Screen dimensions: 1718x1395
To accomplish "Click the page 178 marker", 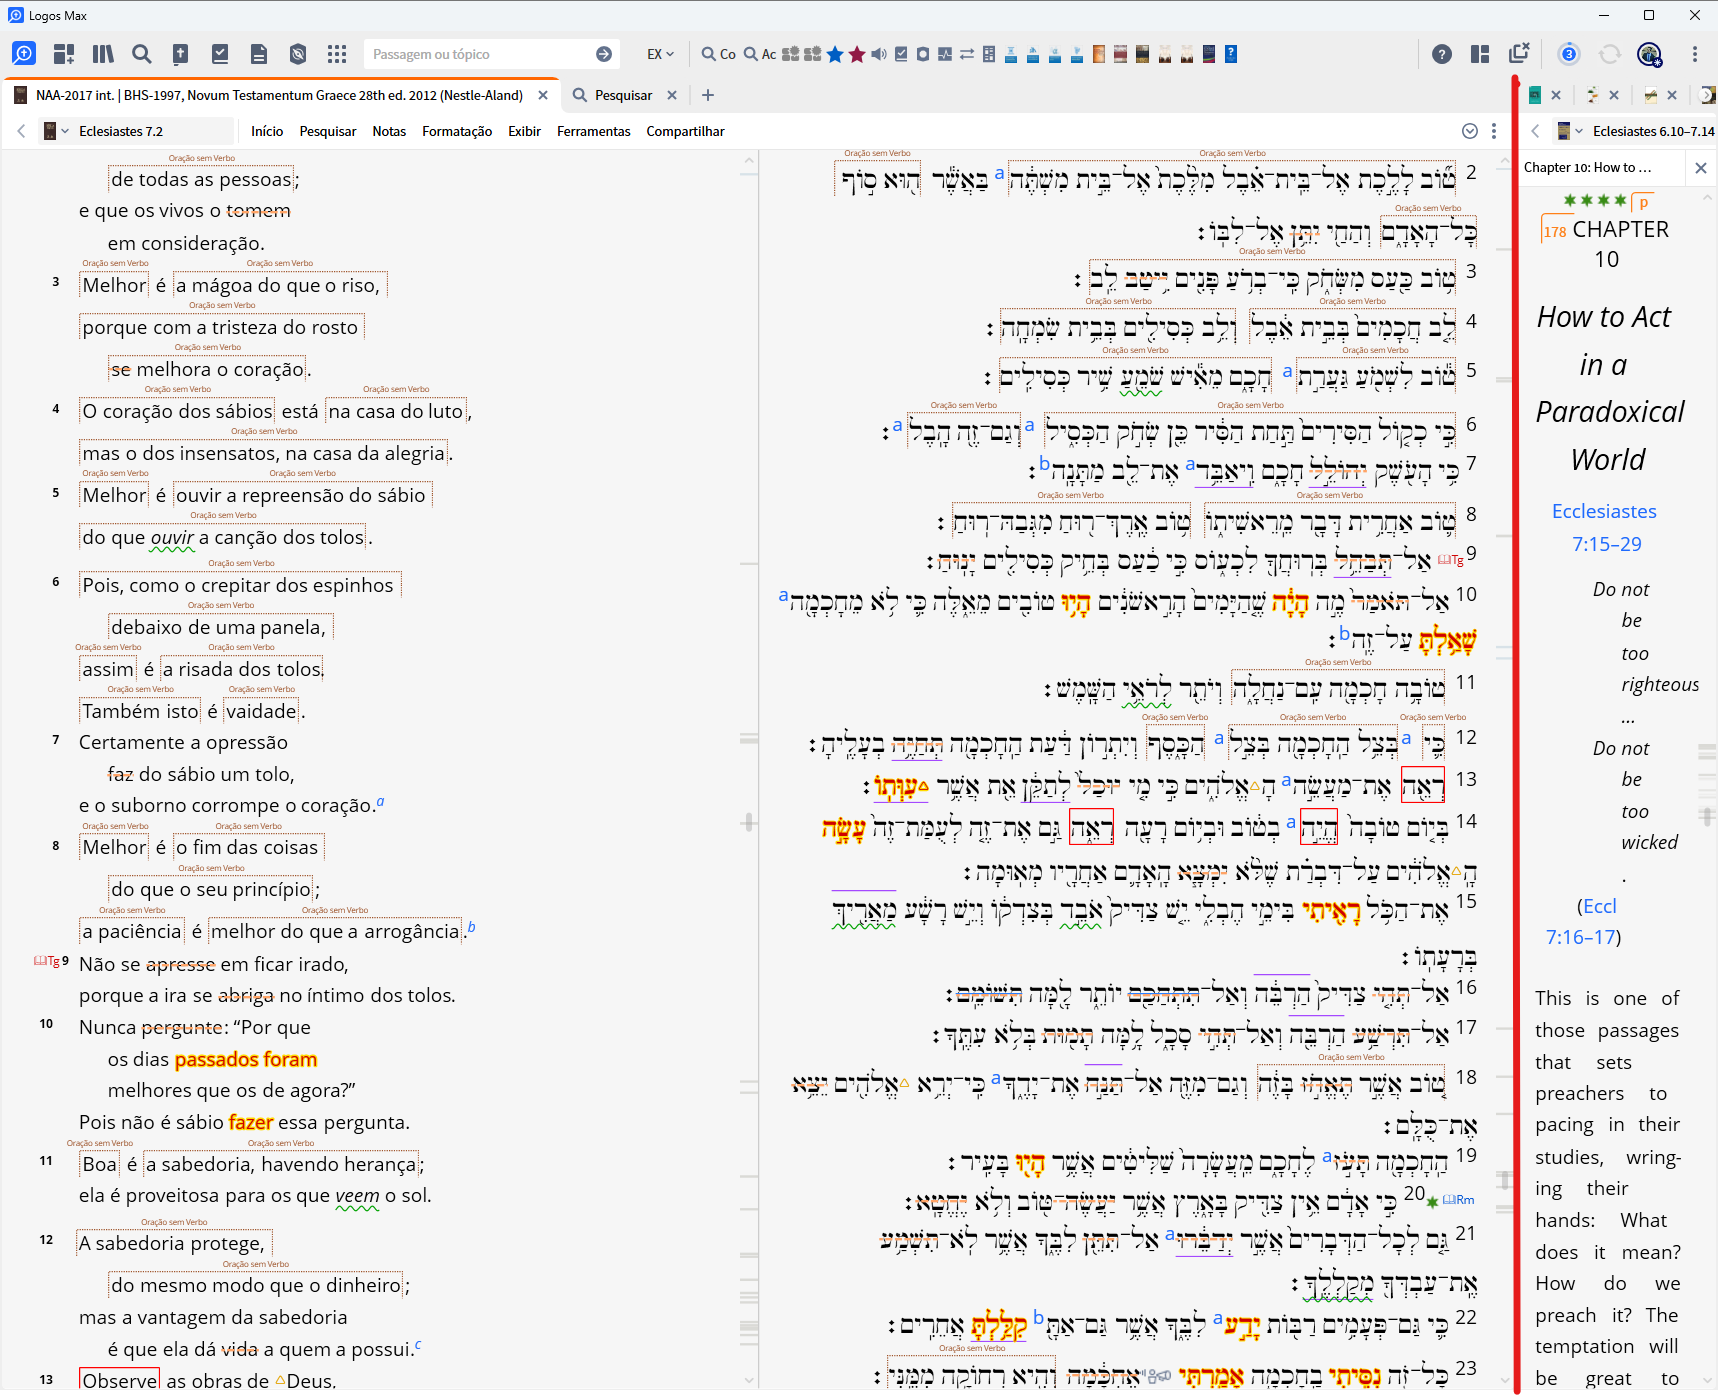I will 1554,232.
